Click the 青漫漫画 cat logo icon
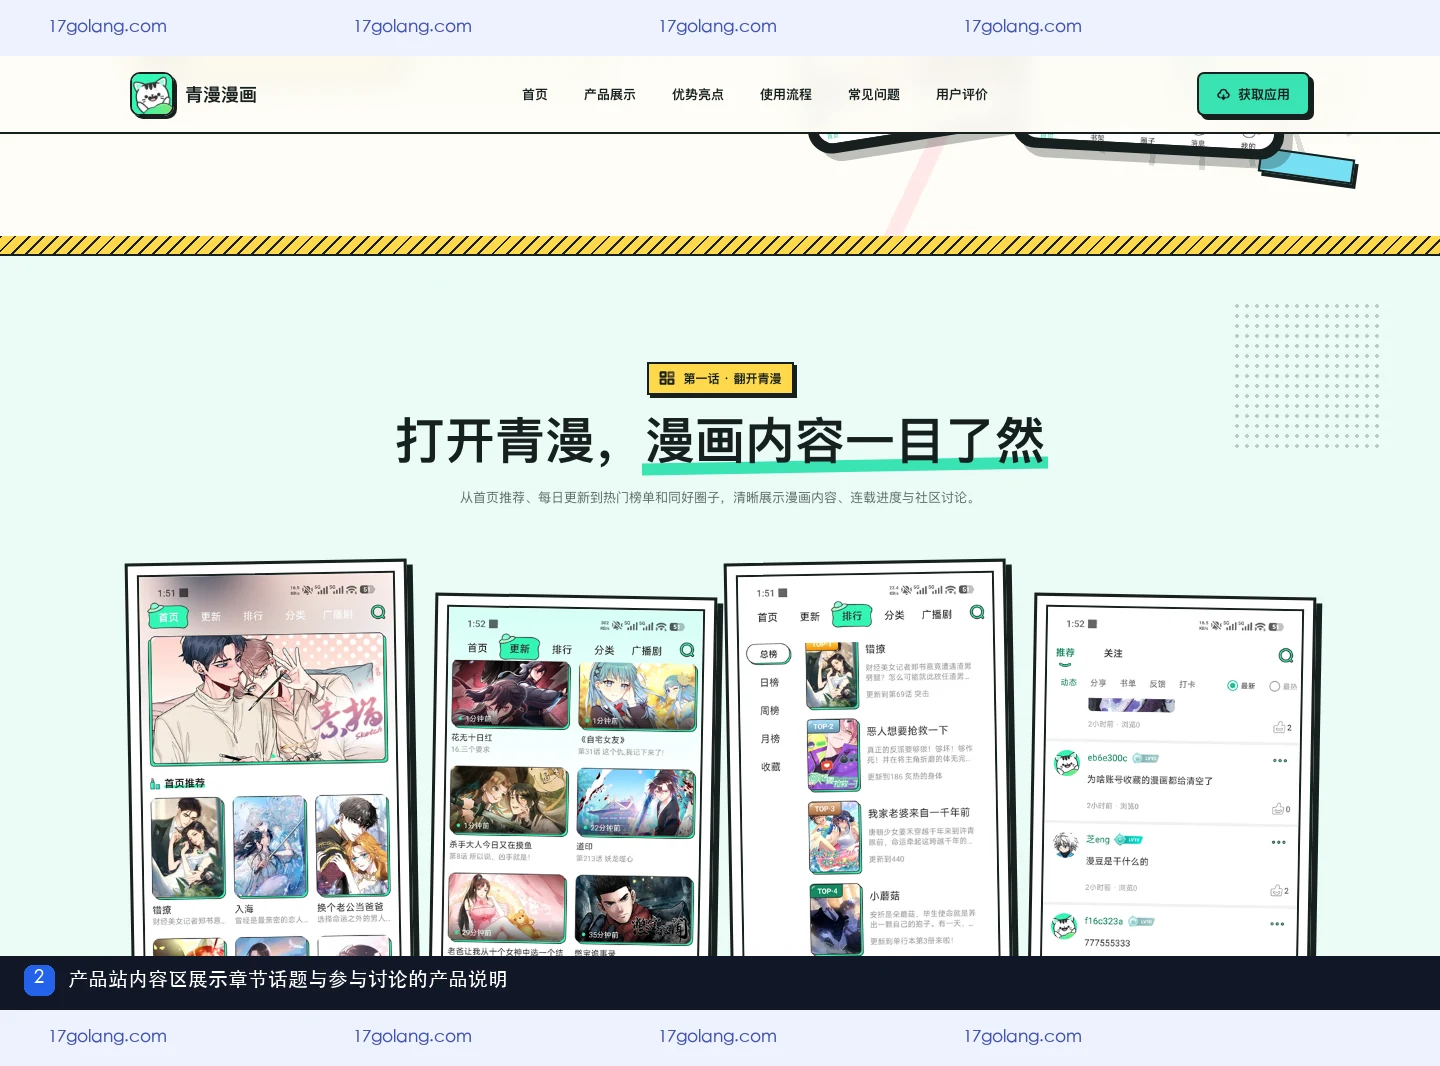 [x=153, y=95]
